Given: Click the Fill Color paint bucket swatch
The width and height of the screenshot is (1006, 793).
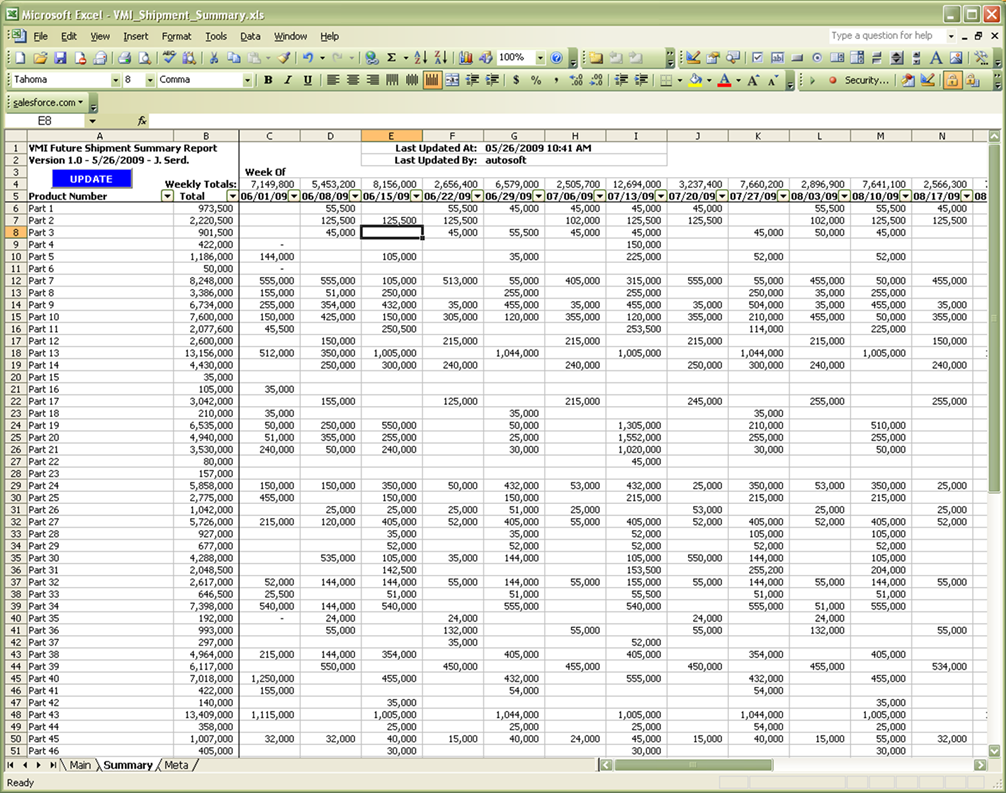Looking at the screenshot, I should (x=695, y=80).
